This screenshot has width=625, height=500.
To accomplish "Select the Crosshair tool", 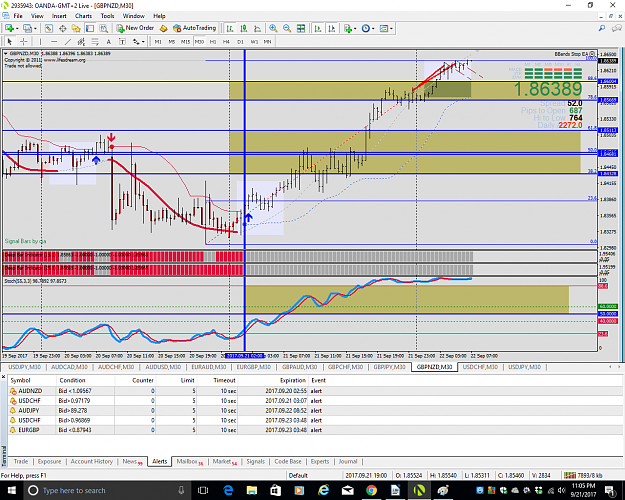I will [x=24, y=41].
